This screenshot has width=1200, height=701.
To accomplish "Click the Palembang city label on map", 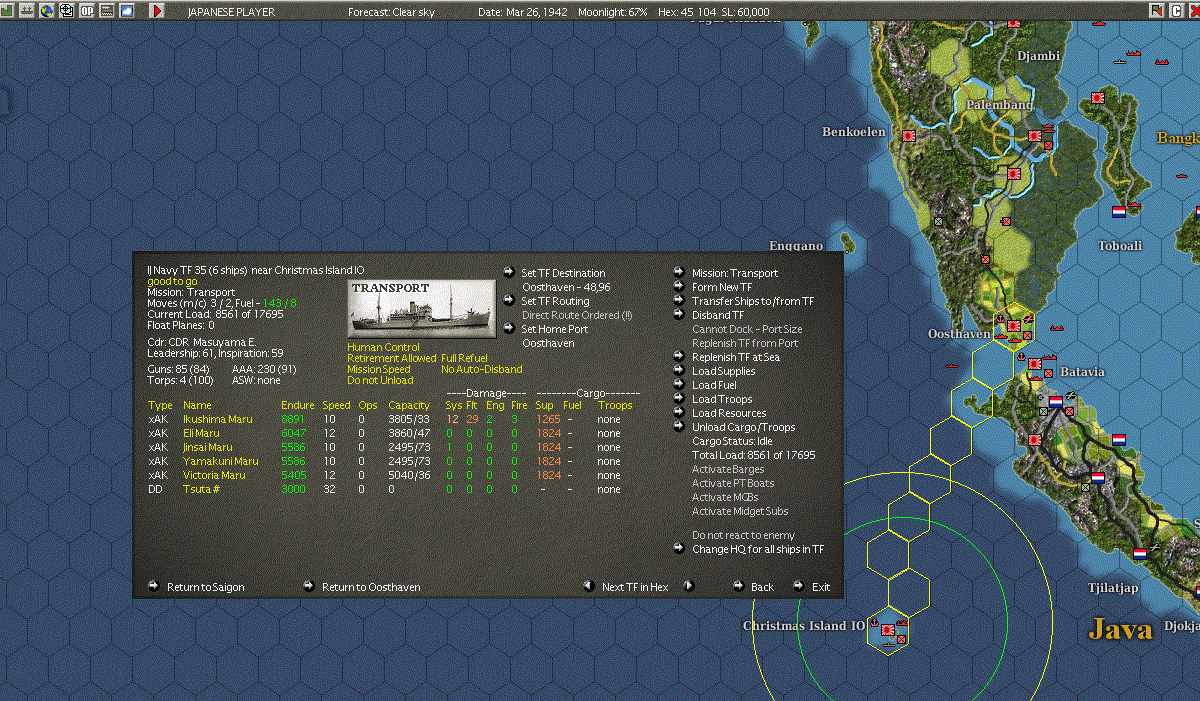I will (x=999, y=105).
